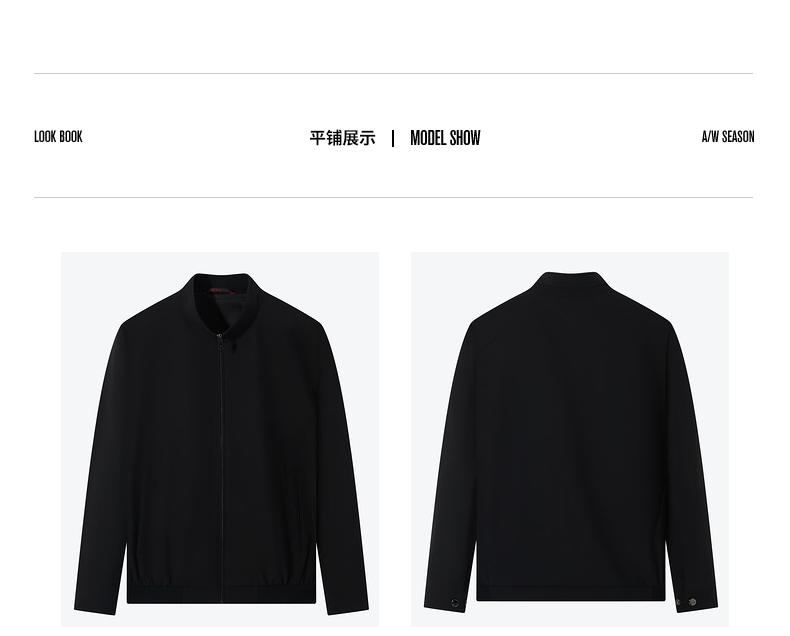Click the stand collar on back view jacket
Image resolution: width=790 pixels, height=636 pixels.
pos(570,280)
